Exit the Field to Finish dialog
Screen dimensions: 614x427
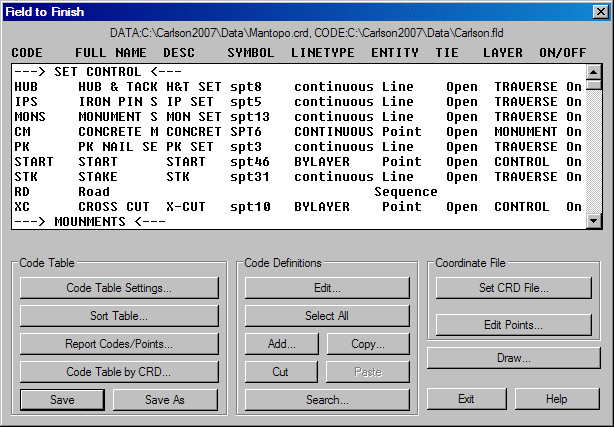(x=466, y=399)
